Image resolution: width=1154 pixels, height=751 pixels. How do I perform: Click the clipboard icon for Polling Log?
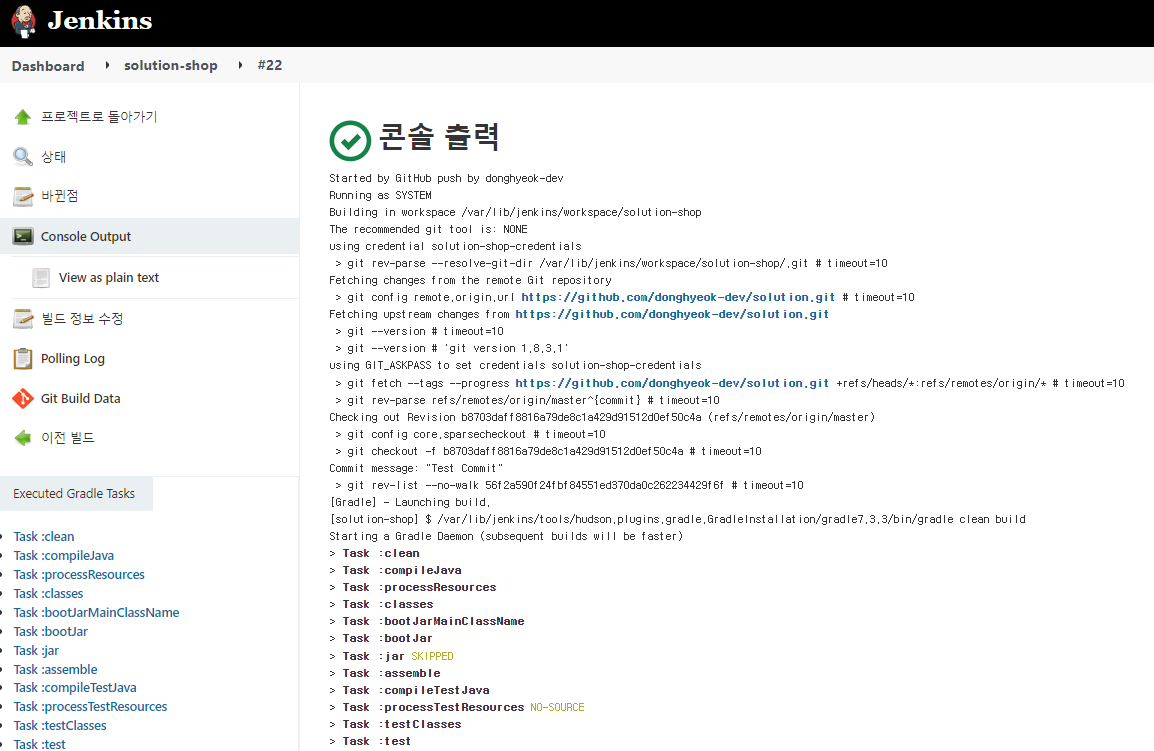(23, 359)
